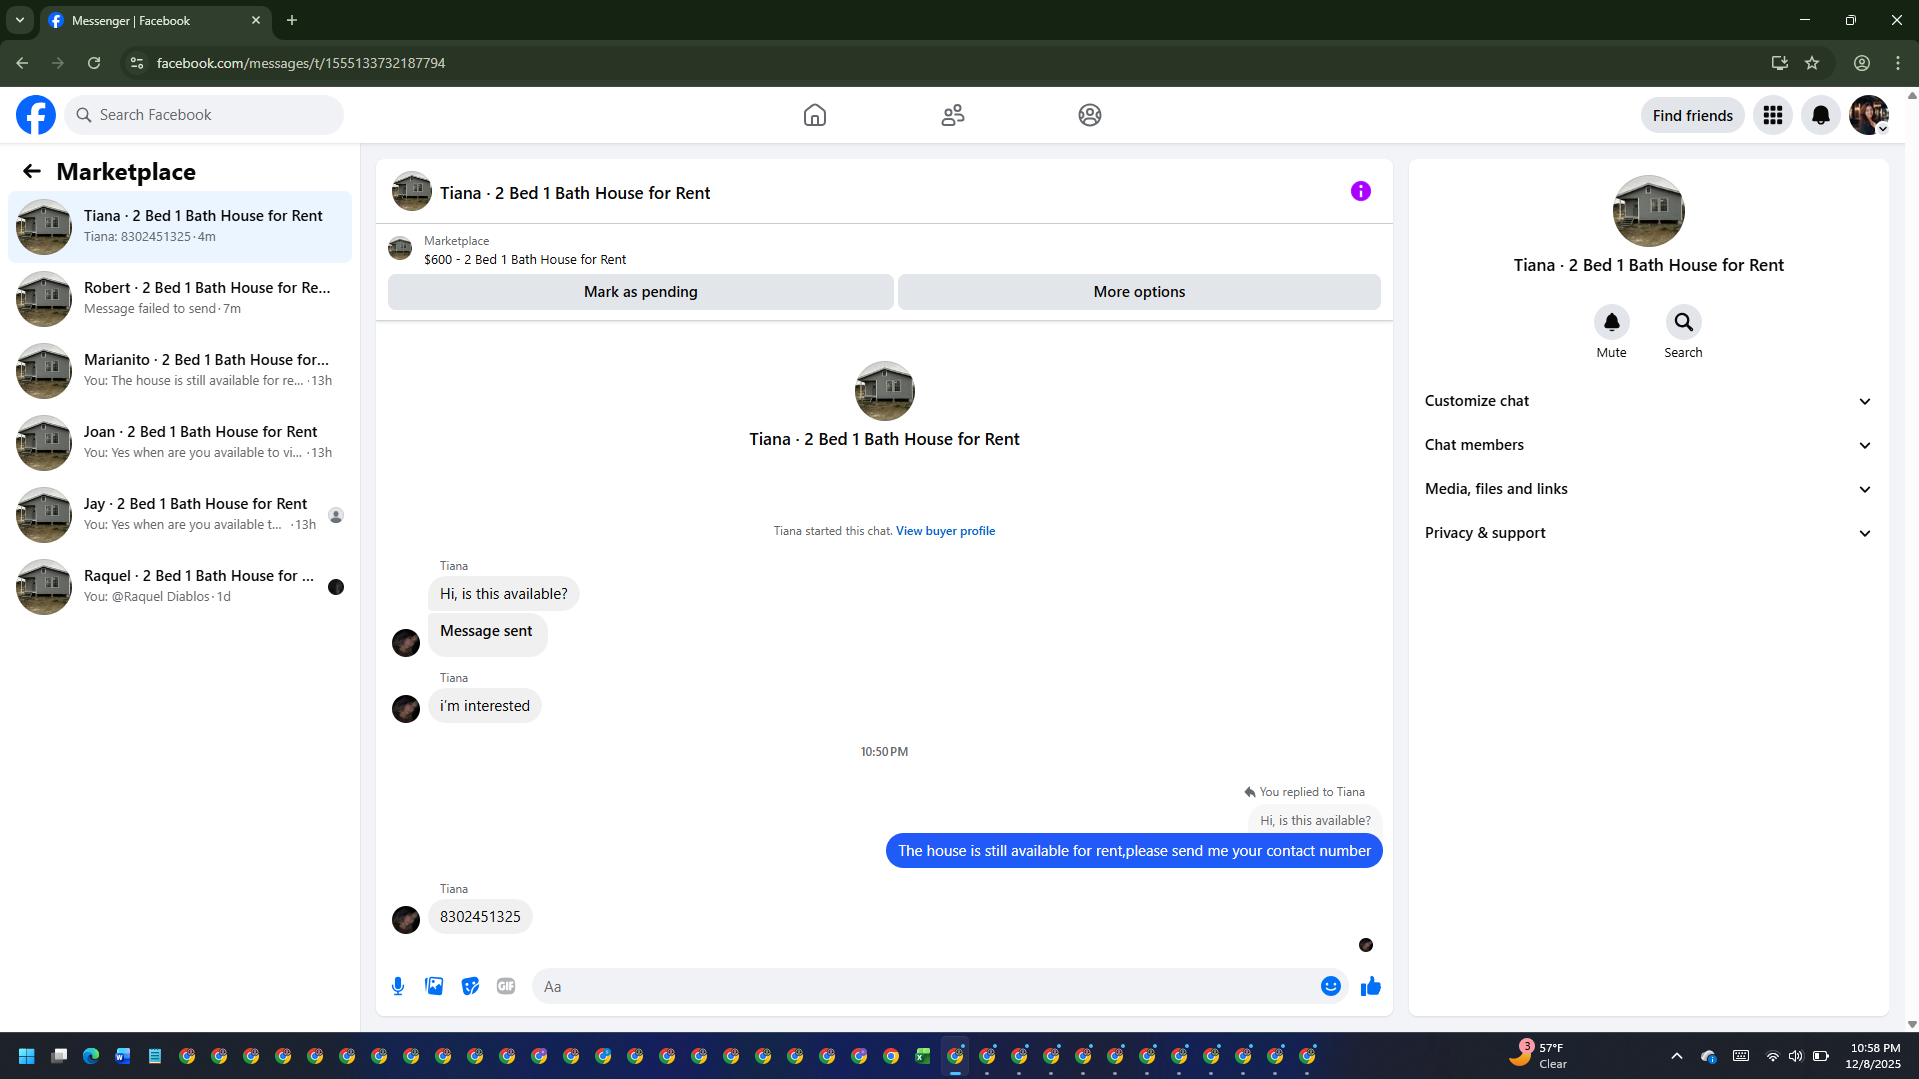Open the $600 Marketplace listing link
Screen dimensions: 1919x1079
[525, 259]
